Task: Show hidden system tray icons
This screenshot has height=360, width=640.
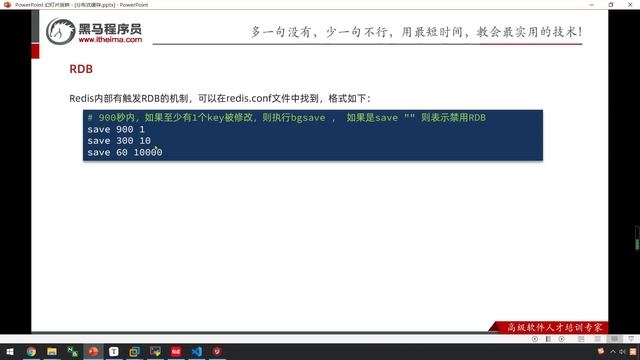Action: pos(613,351)
